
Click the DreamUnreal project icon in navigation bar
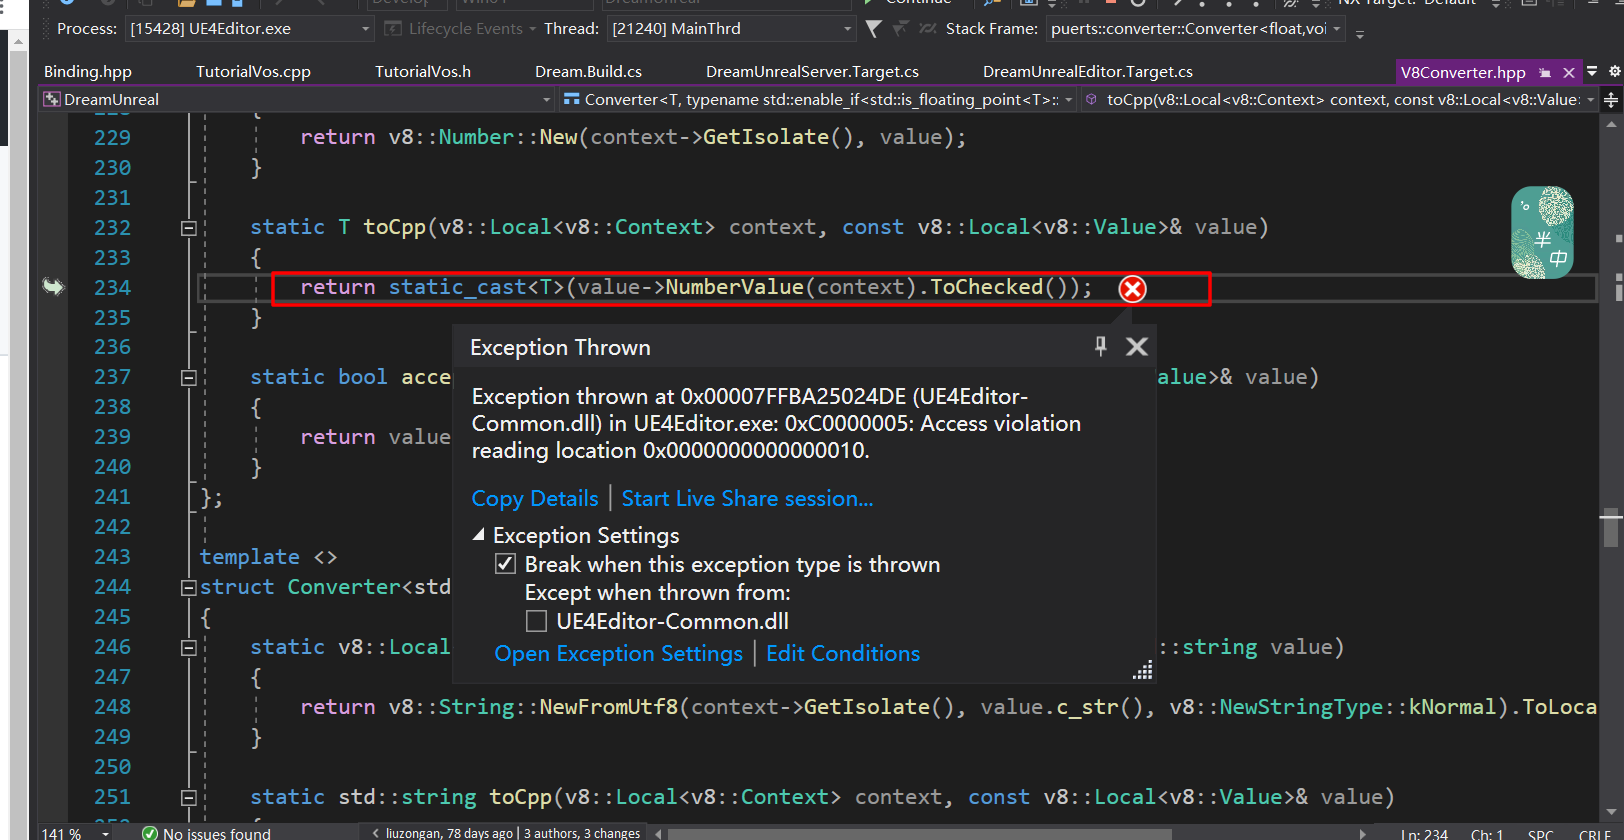pos(52,99)
